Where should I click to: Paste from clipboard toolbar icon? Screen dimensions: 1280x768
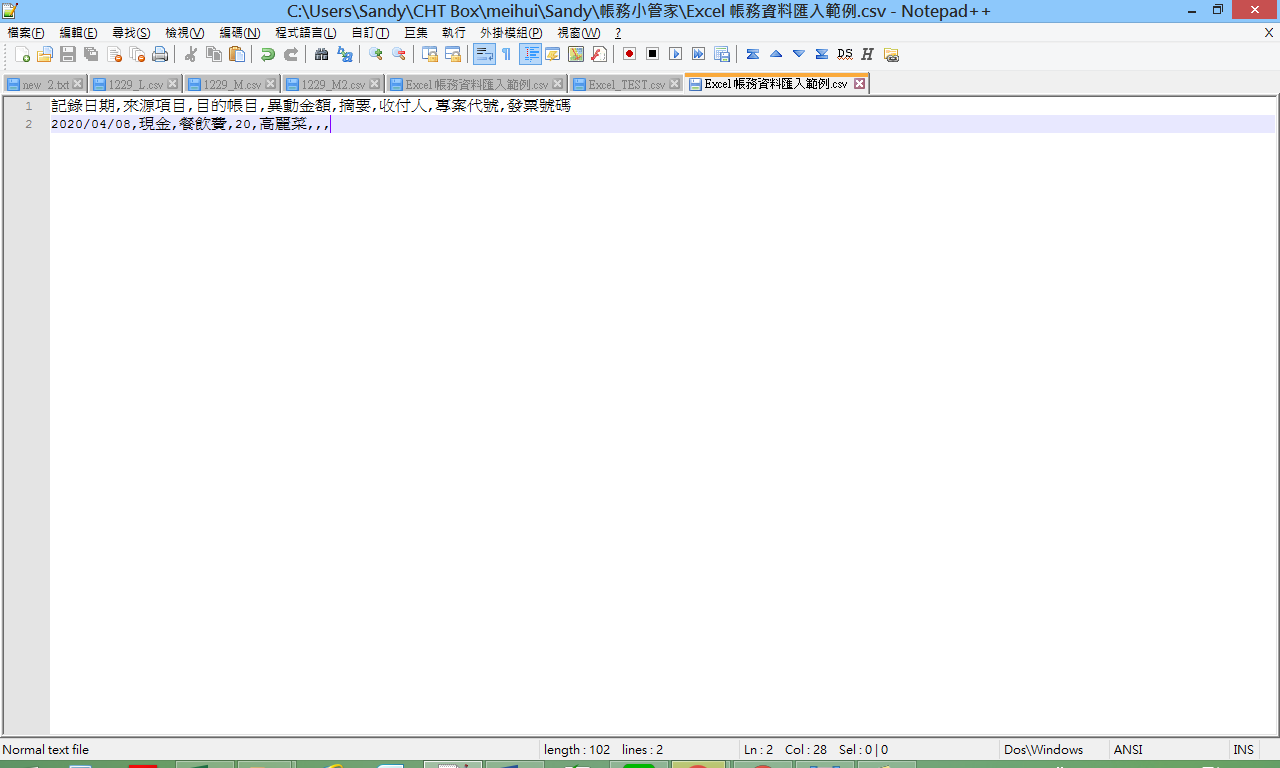point(237,54)
